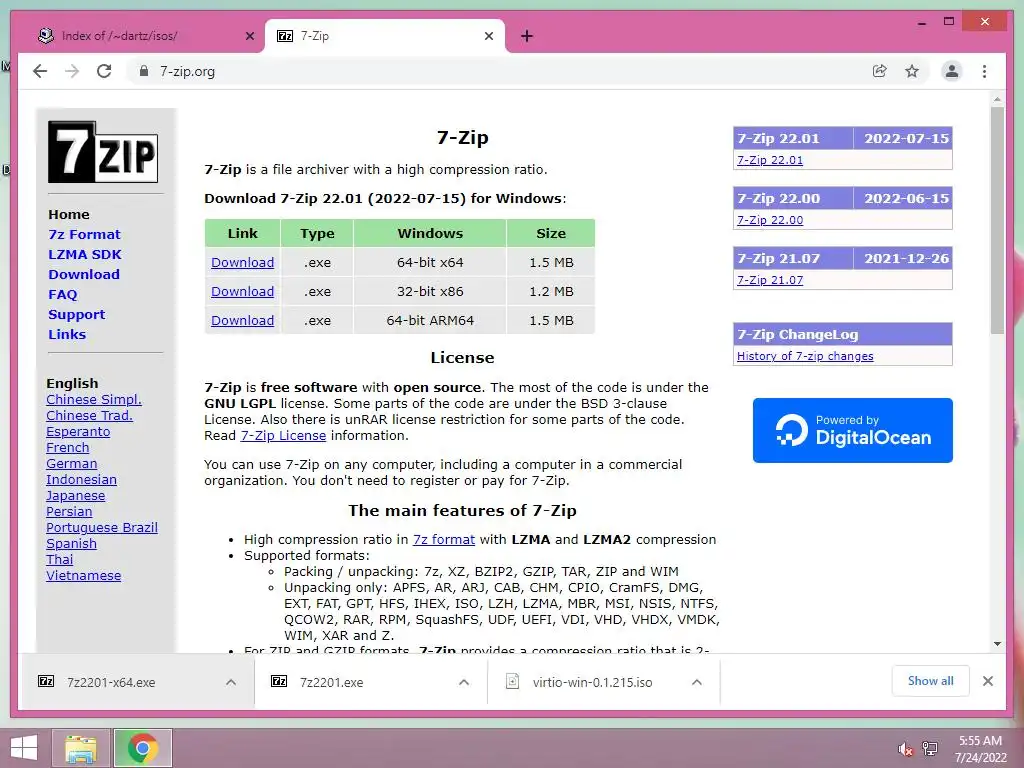Open the 7z Format page
This screenshot has height=768, width=1024.
click(x=84, y=234)
